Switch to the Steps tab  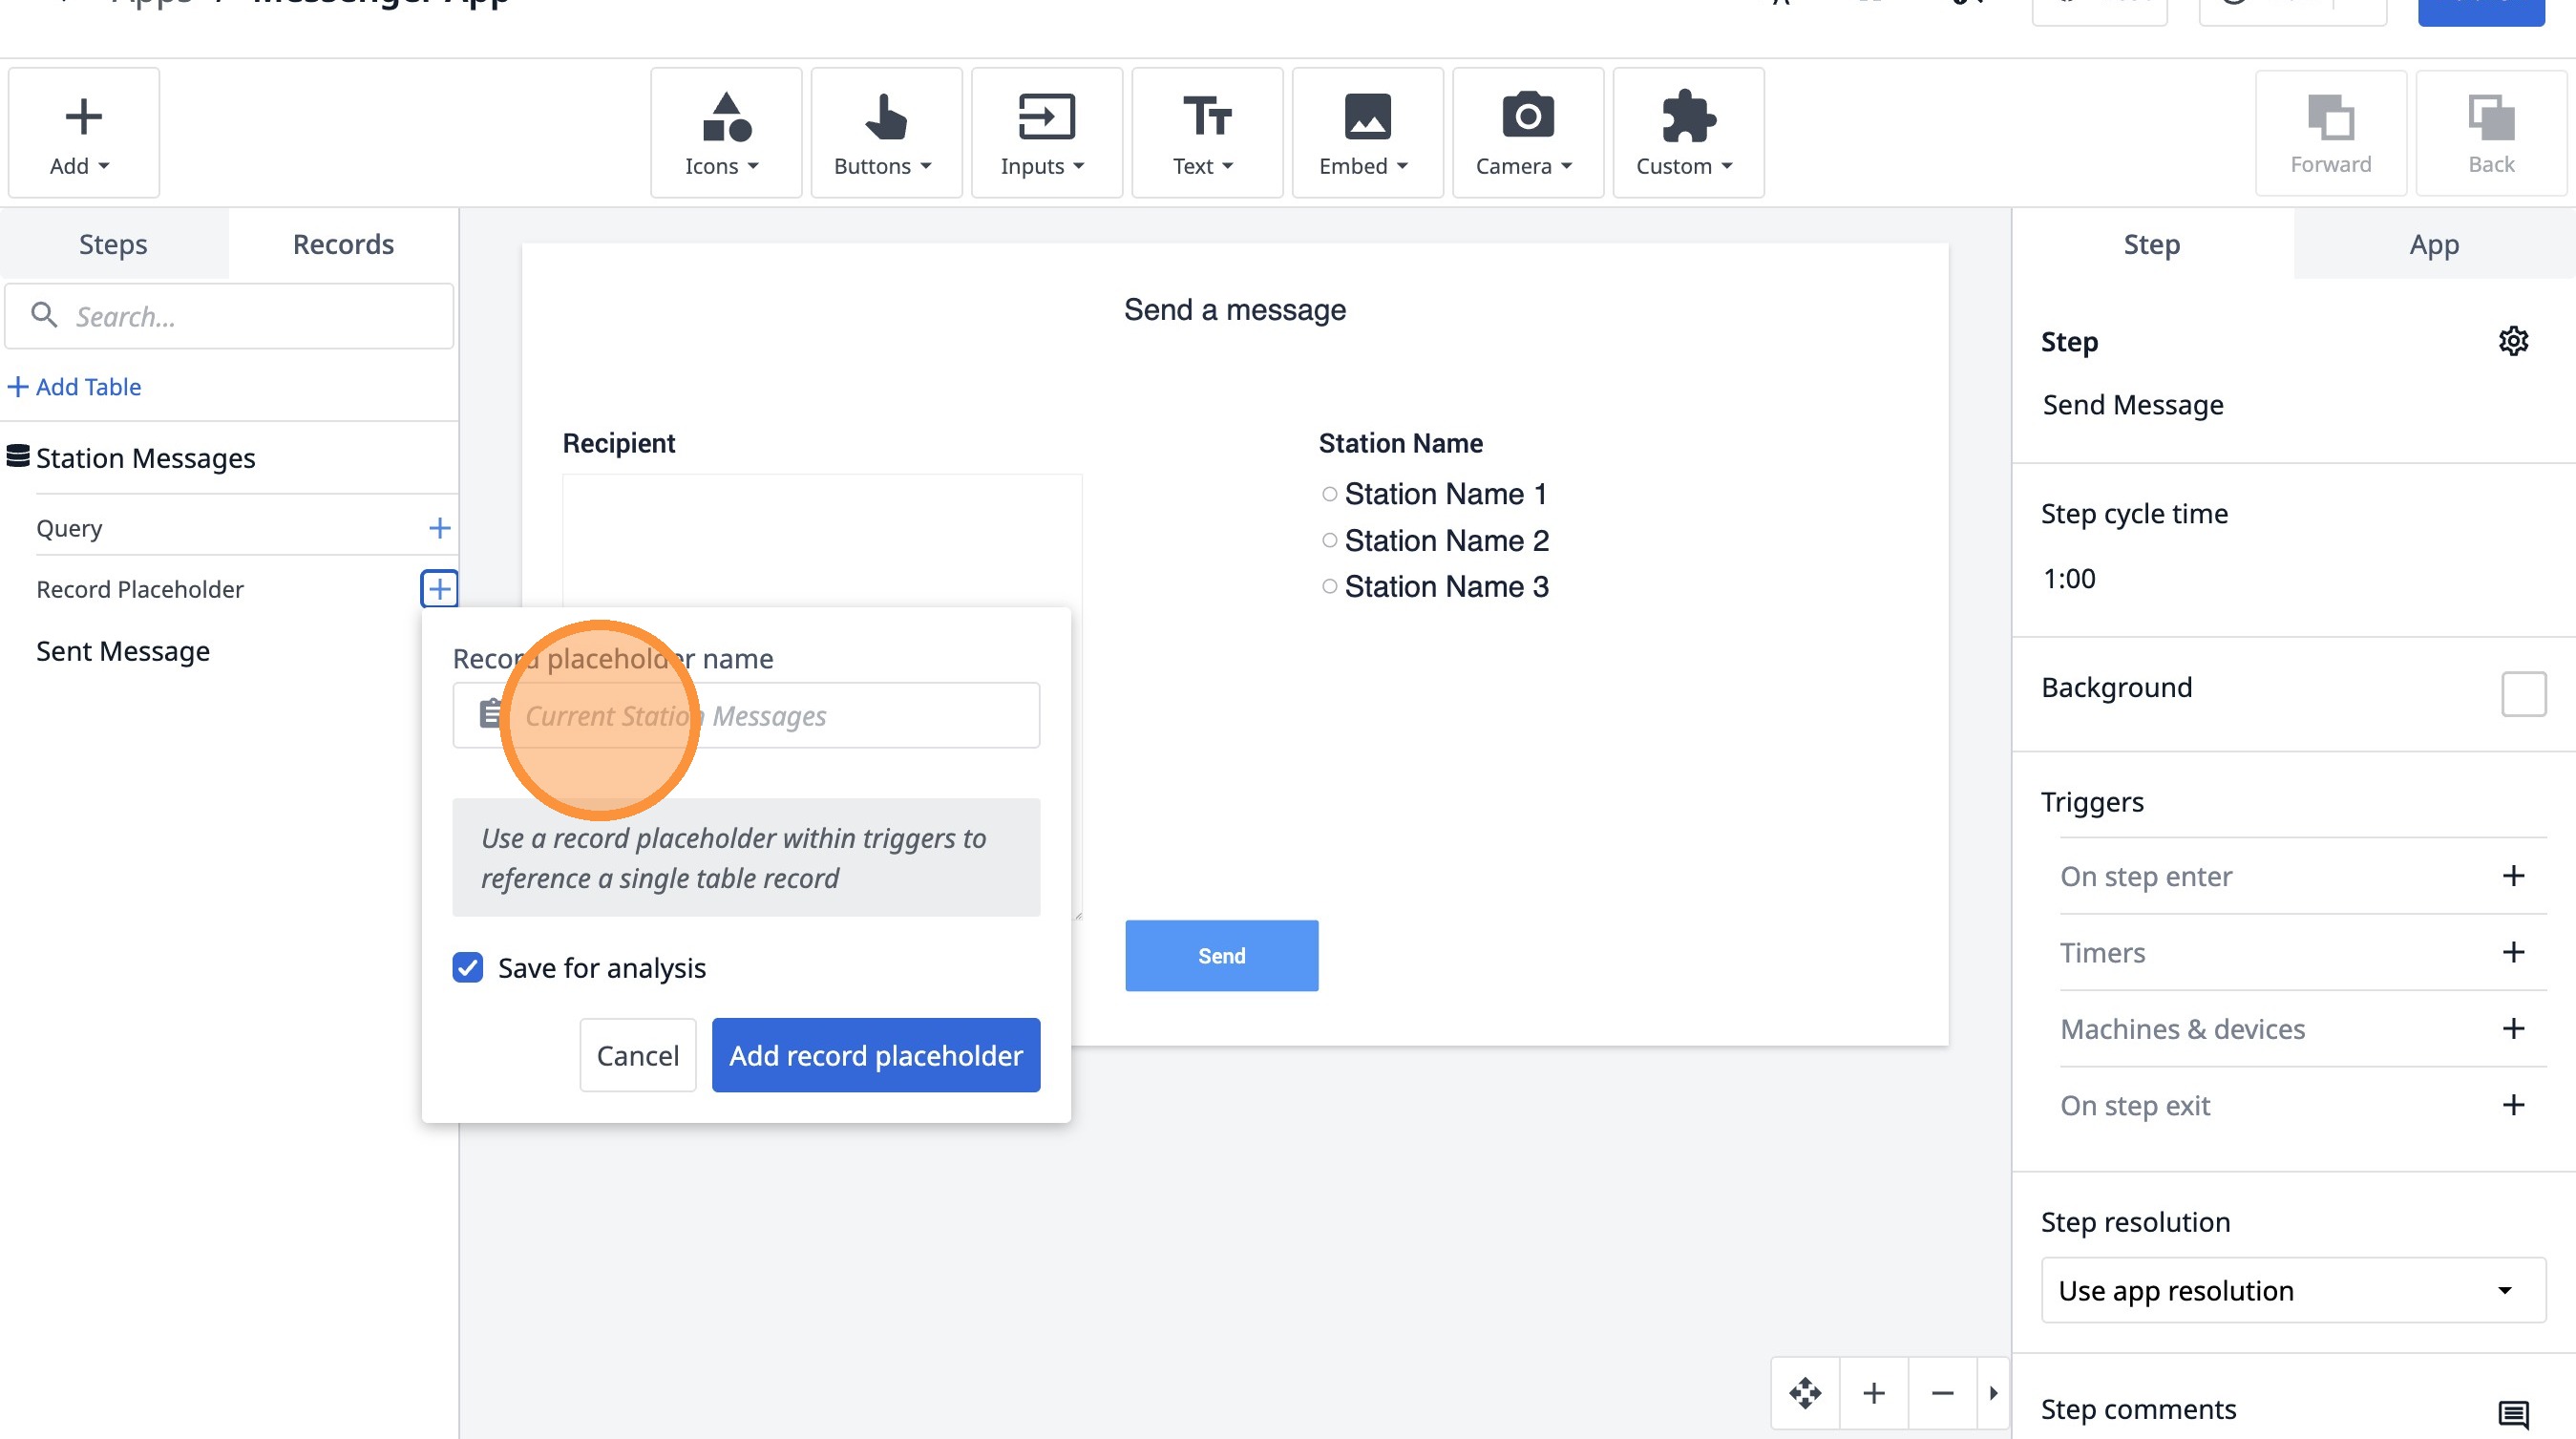click(x=113, y=244)
